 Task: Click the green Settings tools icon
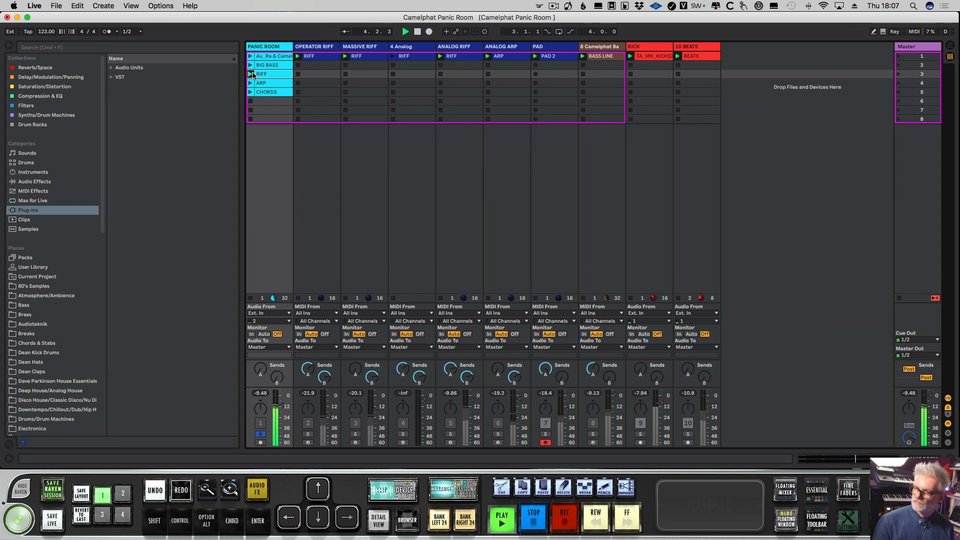[x=848, y=520]
